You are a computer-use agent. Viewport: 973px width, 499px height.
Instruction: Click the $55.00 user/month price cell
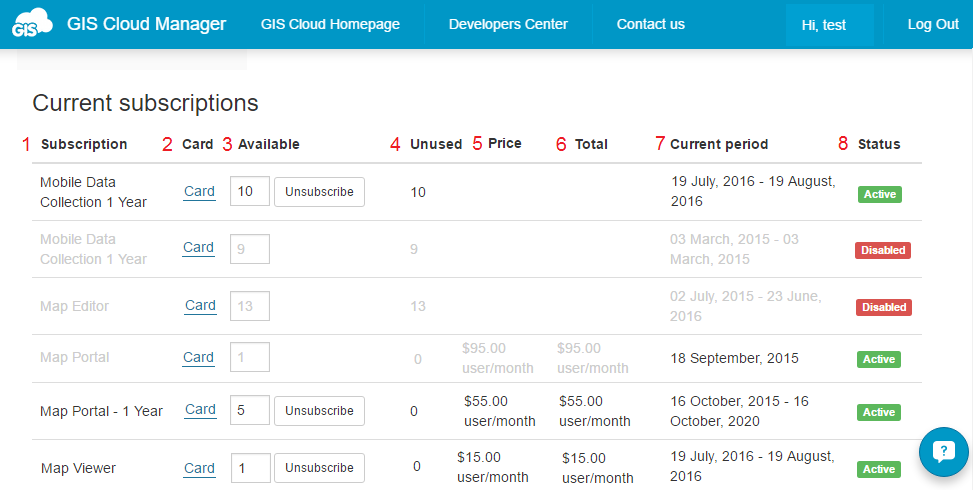500,411
